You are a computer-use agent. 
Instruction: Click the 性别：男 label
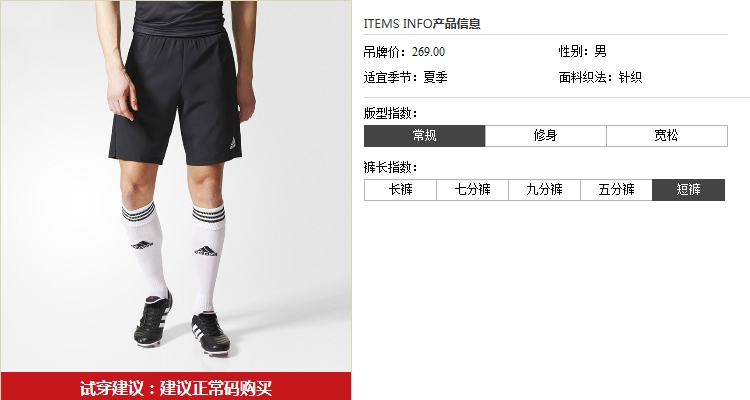point(583,51)
